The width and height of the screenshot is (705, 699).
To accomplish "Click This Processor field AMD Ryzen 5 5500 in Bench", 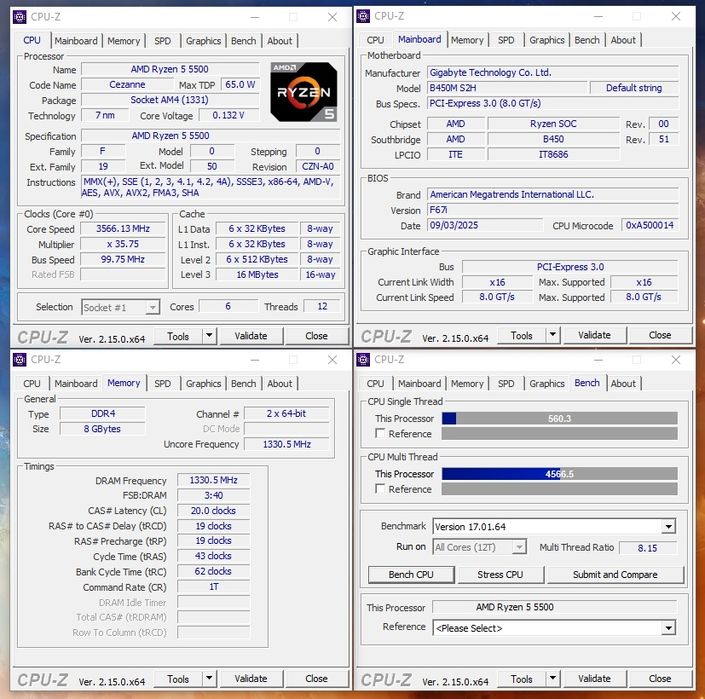I will (x=554, y=607).
